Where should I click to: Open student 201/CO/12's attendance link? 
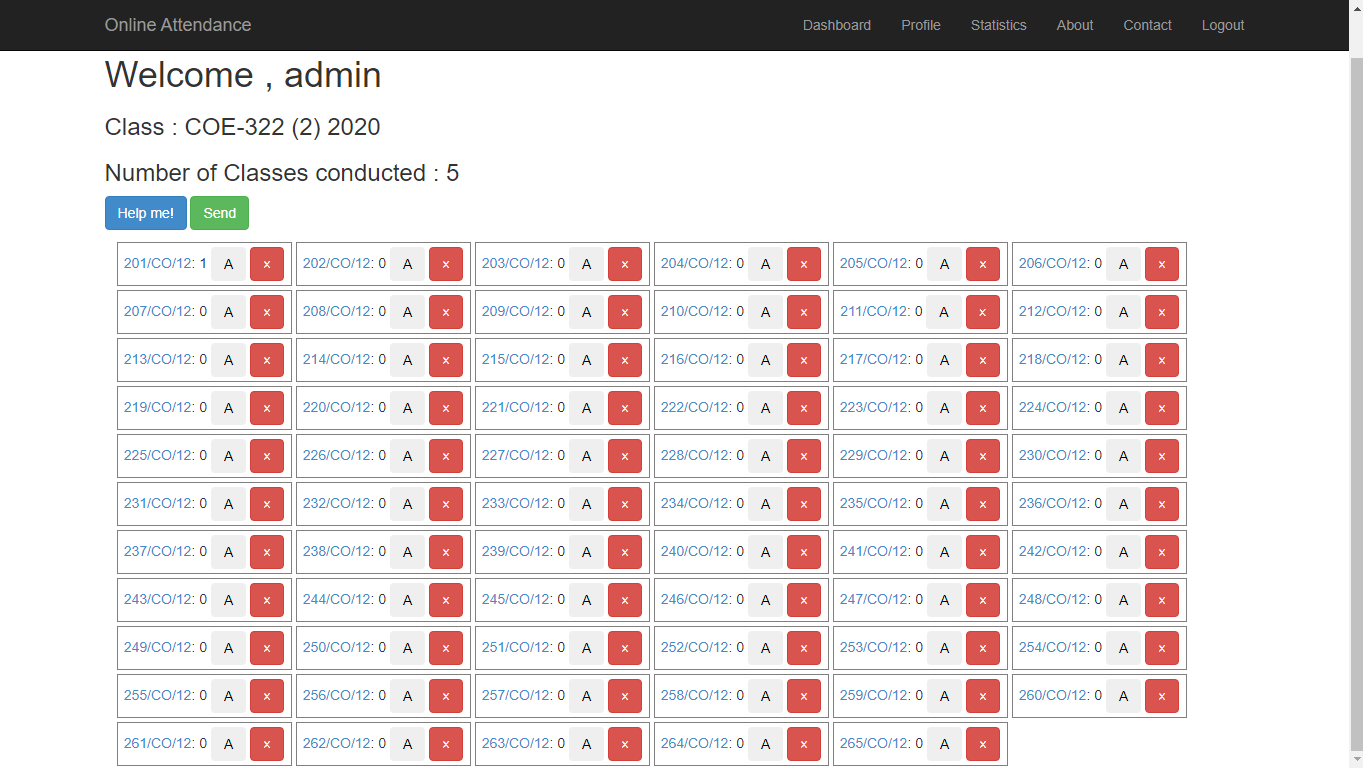coord(160,263)
